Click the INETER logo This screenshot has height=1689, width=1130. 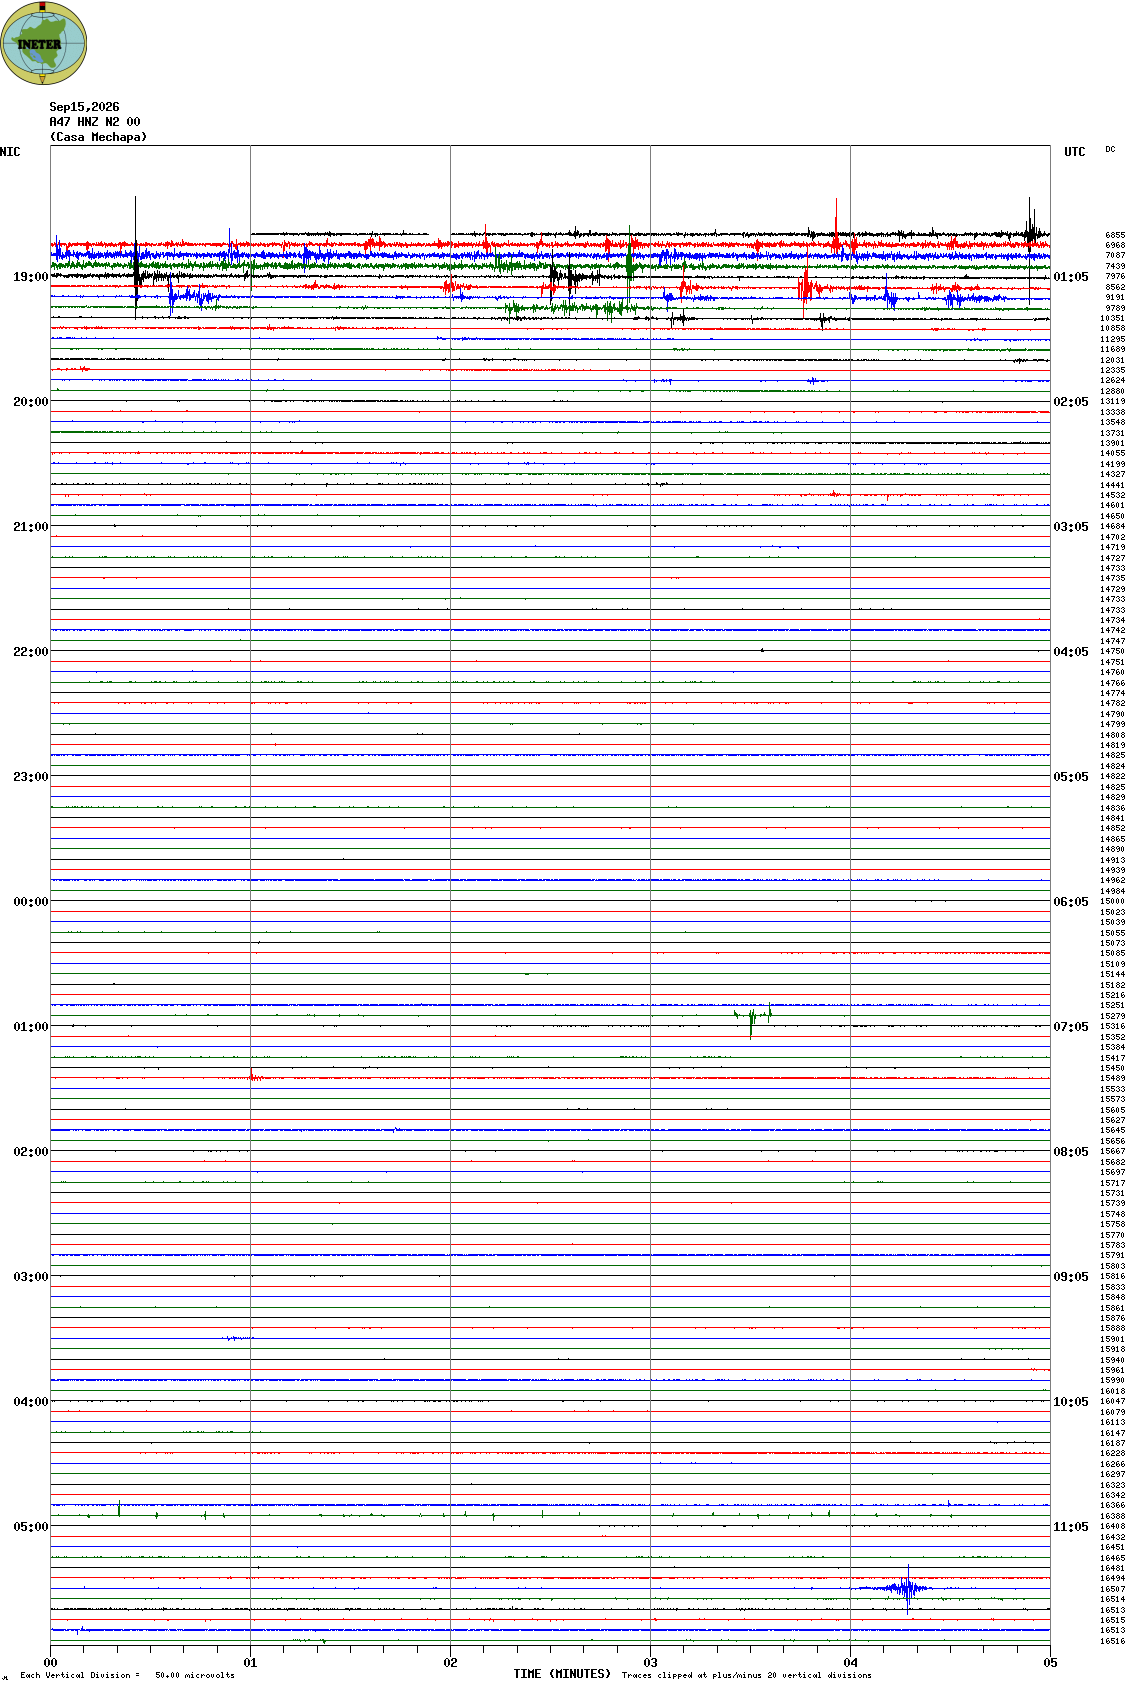click(x=44, y=43)
